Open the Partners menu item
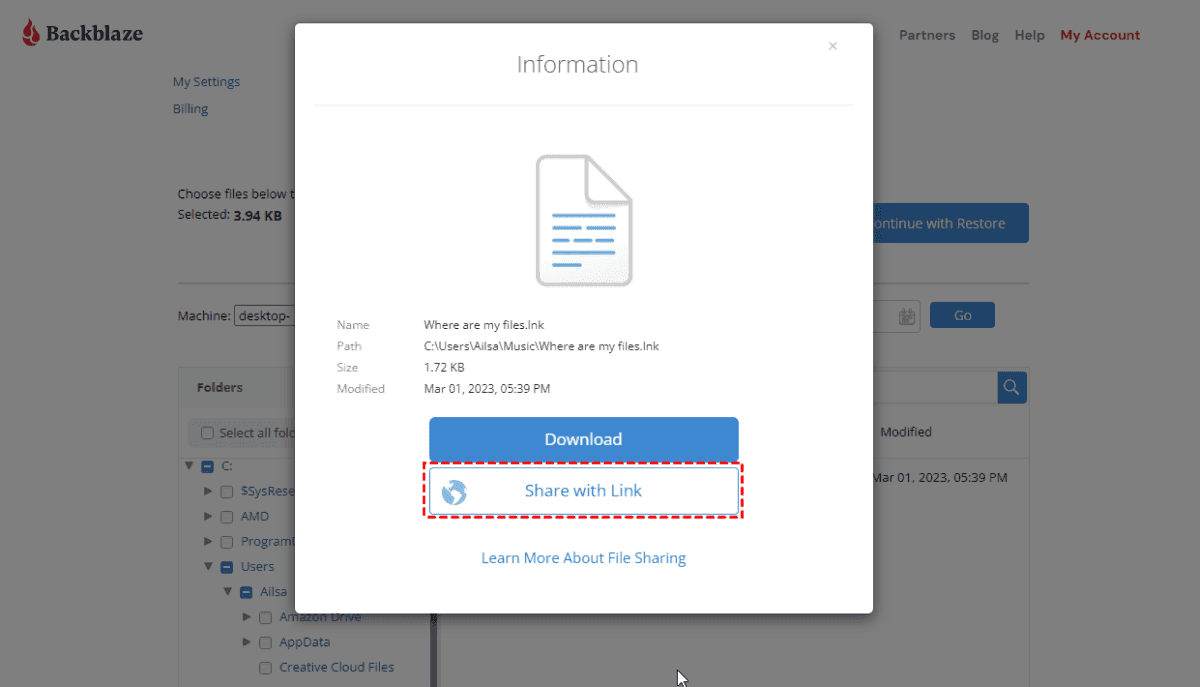Screen dimensions: 1200x687 [927, 35]
